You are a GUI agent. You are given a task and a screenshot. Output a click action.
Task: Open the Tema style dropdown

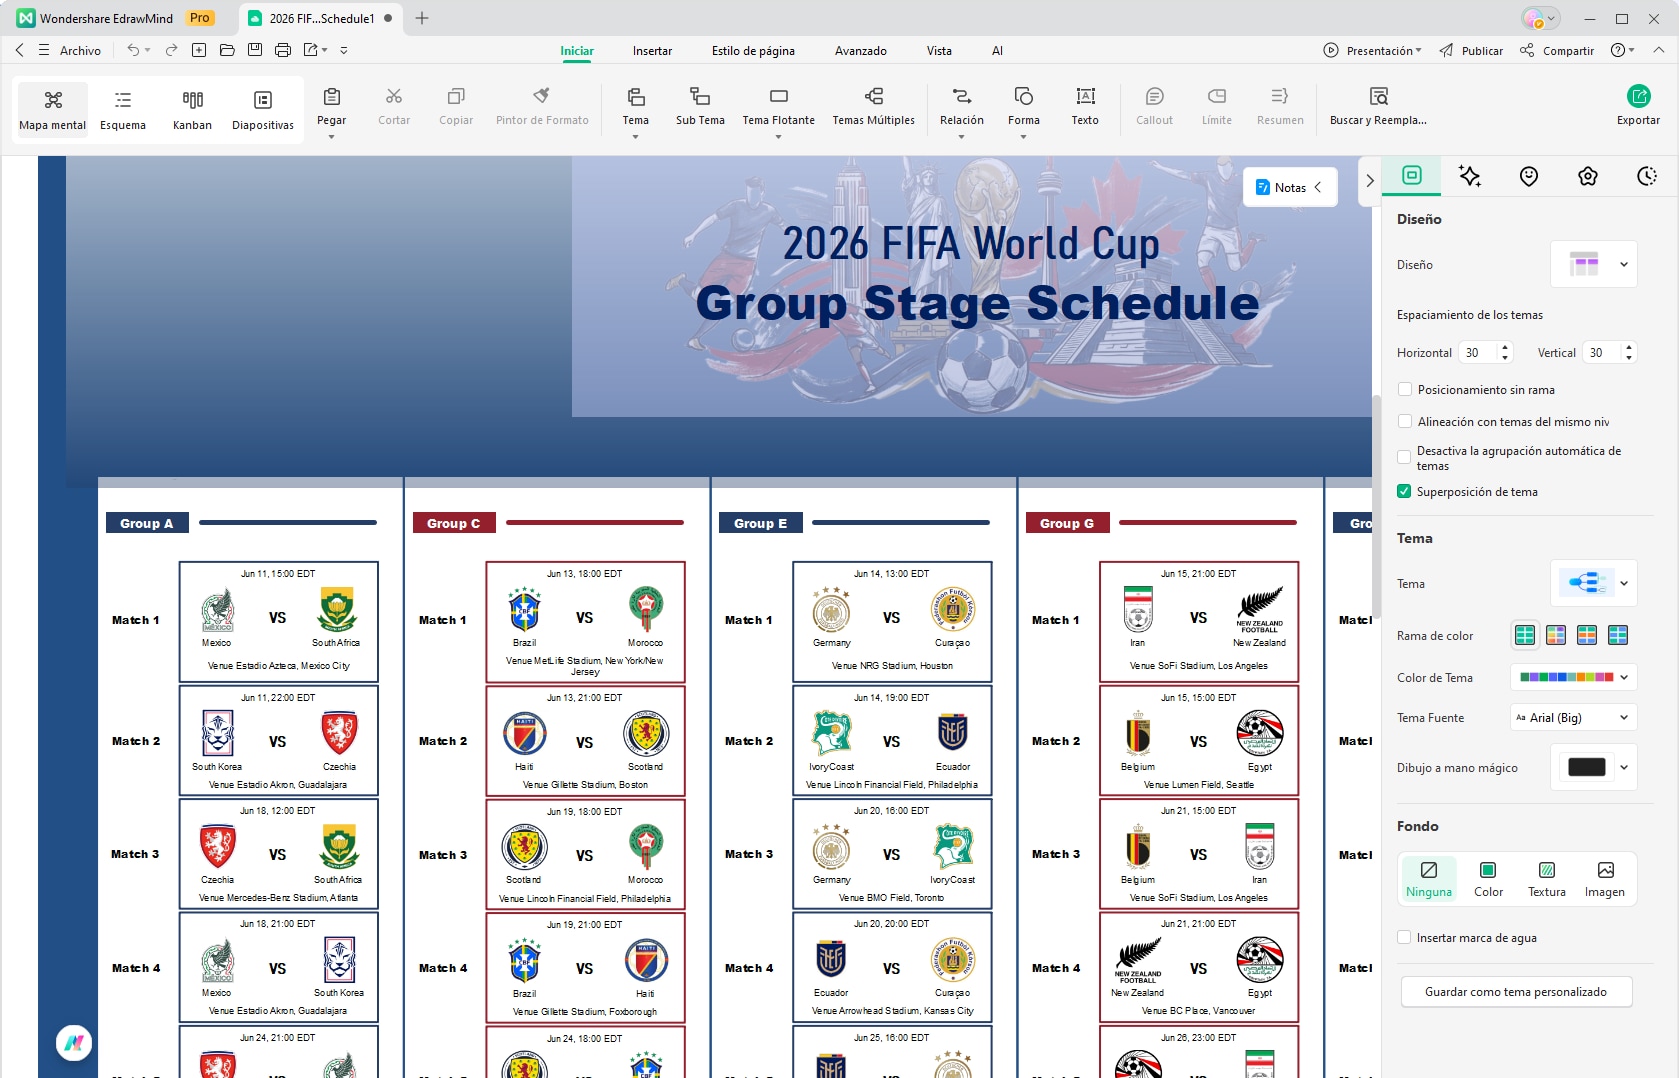tap(1594, 583)
